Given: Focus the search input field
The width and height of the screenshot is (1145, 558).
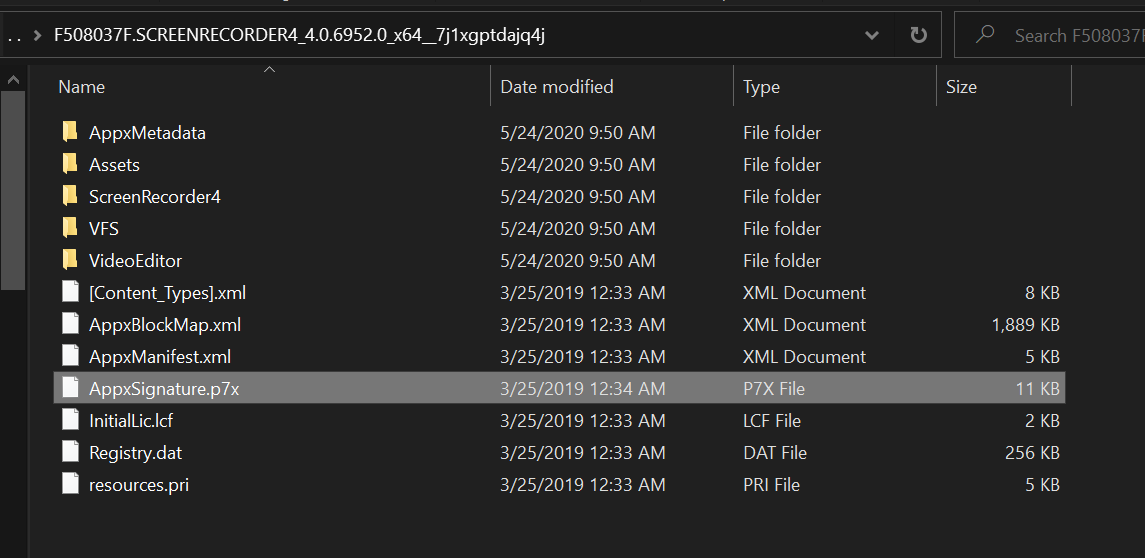Looking at the screenshot, I should pos(1073,35).
